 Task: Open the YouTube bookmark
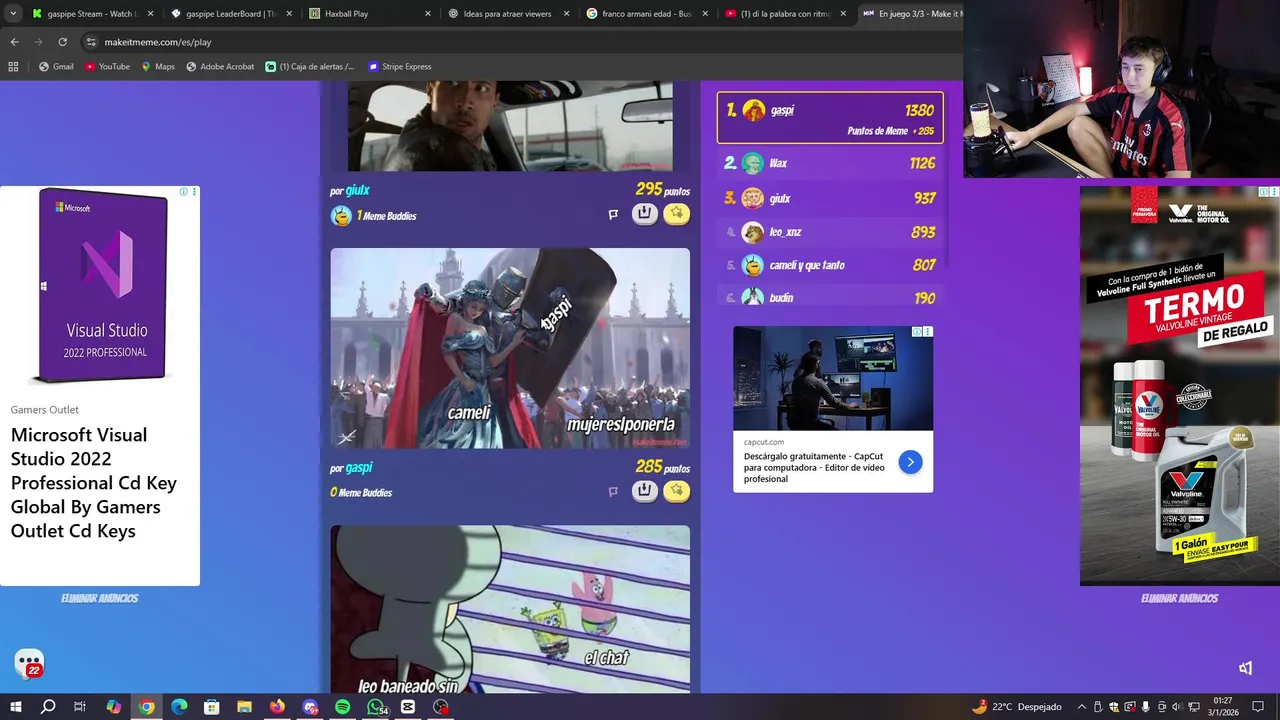coord(107,67)
